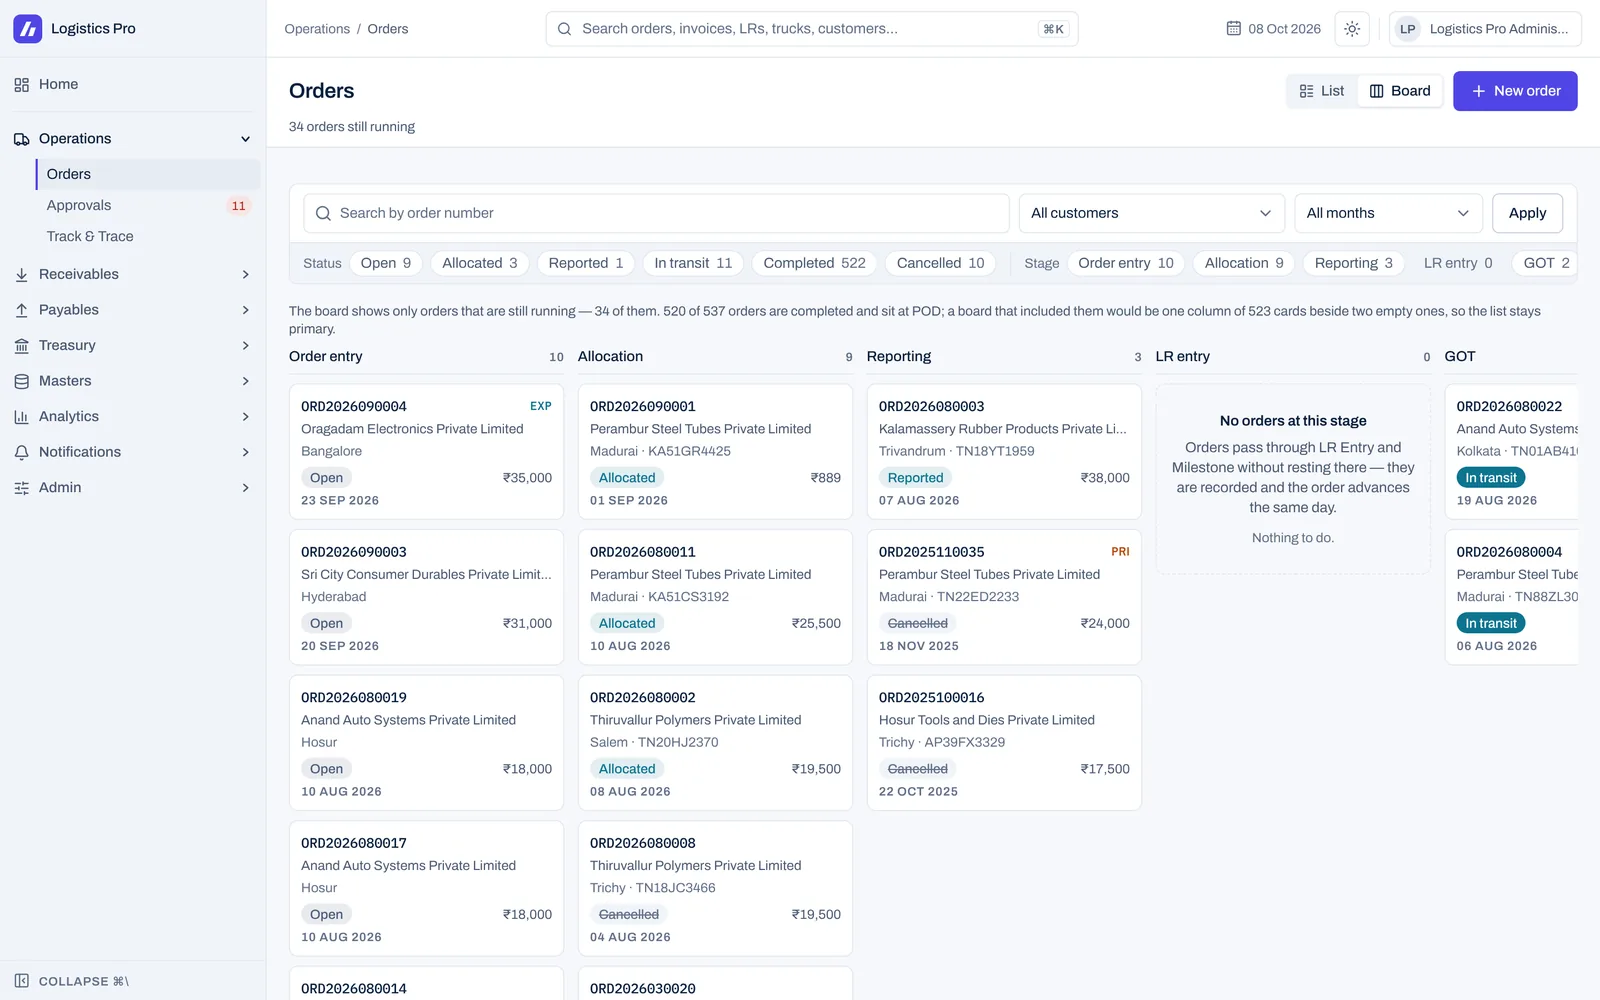Open the All months dropdown
Screen dimensions: 1600x1000
(x=1388, y=213)
